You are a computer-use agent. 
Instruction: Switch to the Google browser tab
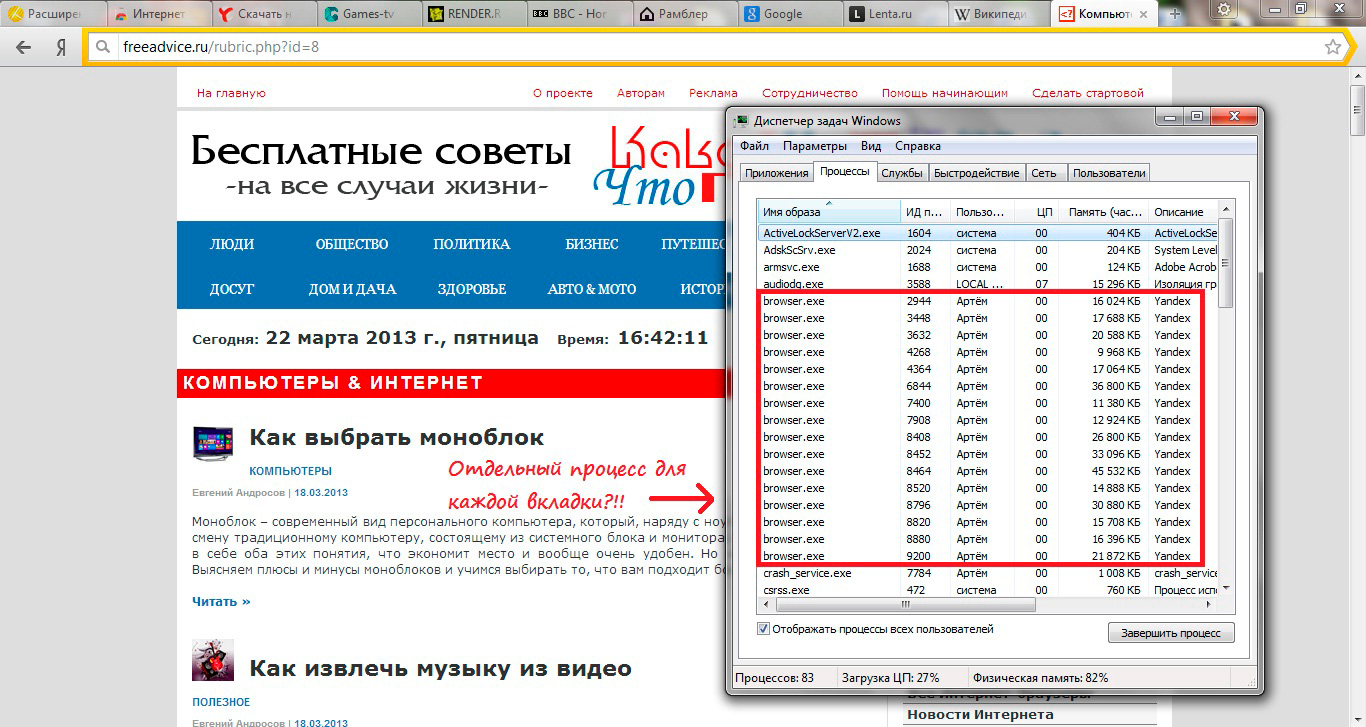[788, 14]
